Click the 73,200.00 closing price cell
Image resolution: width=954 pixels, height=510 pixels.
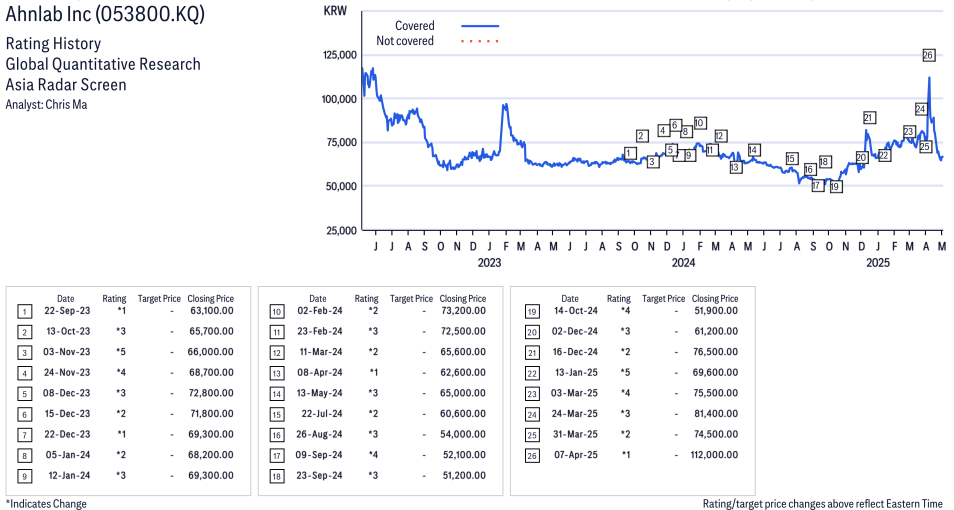(x=463, y=311)
